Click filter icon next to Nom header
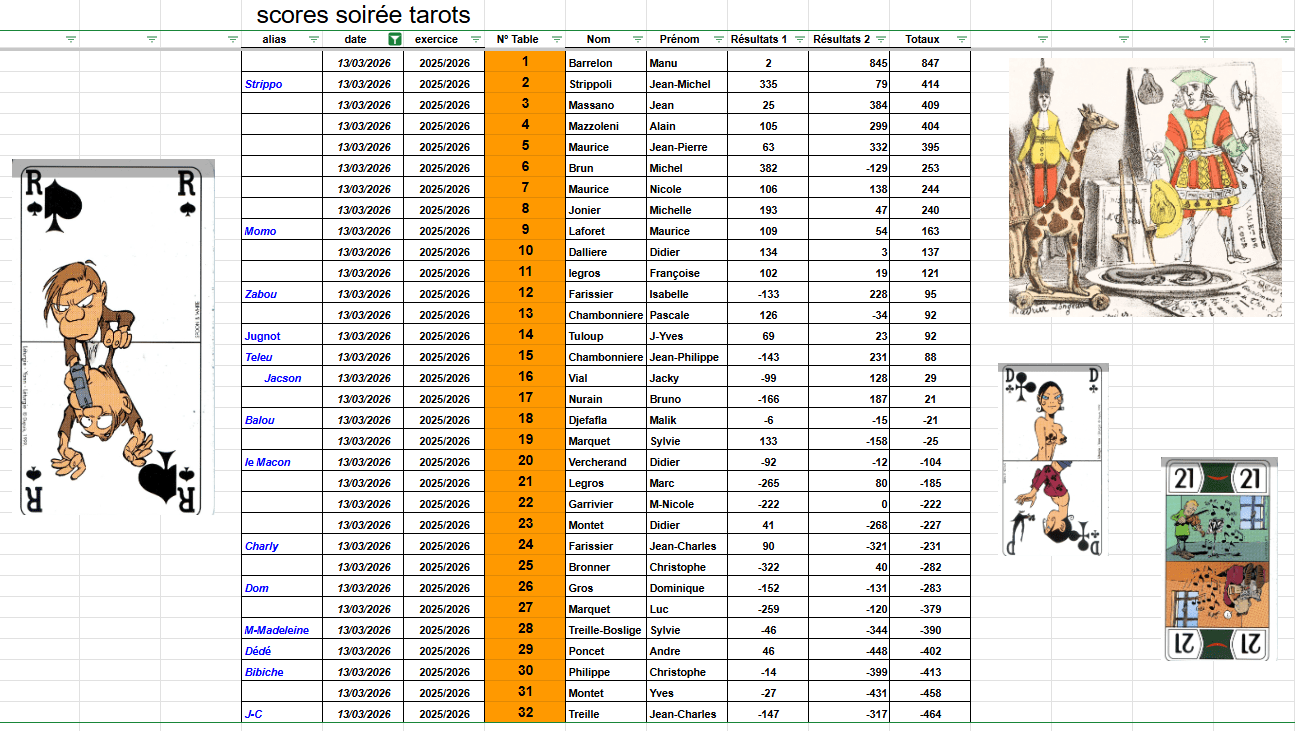 click(x=637, y=40)
